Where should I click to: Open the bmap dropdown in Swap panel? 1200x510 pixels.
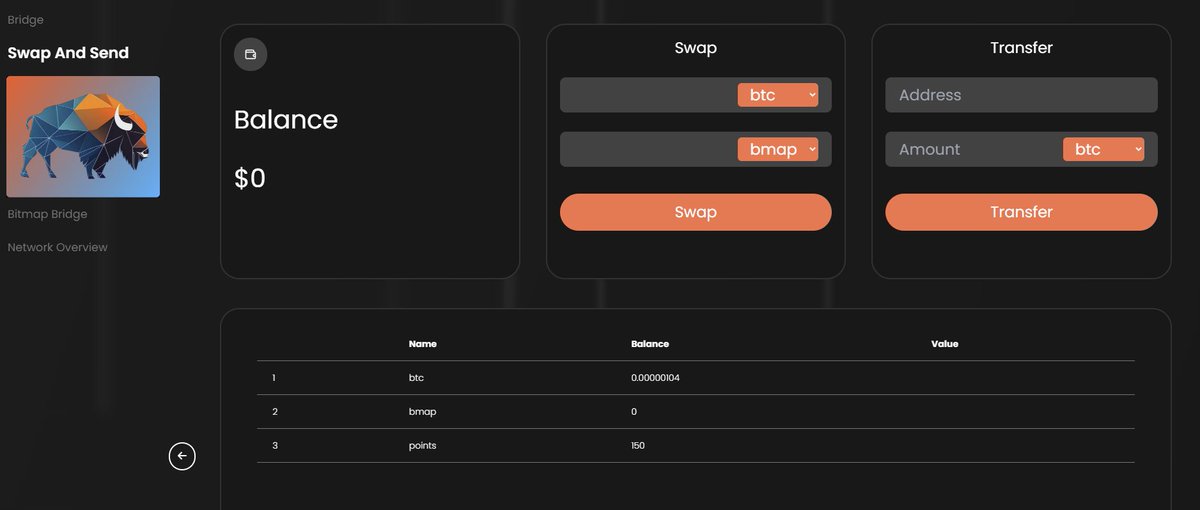pyautogui.click(x=778, y=149)
